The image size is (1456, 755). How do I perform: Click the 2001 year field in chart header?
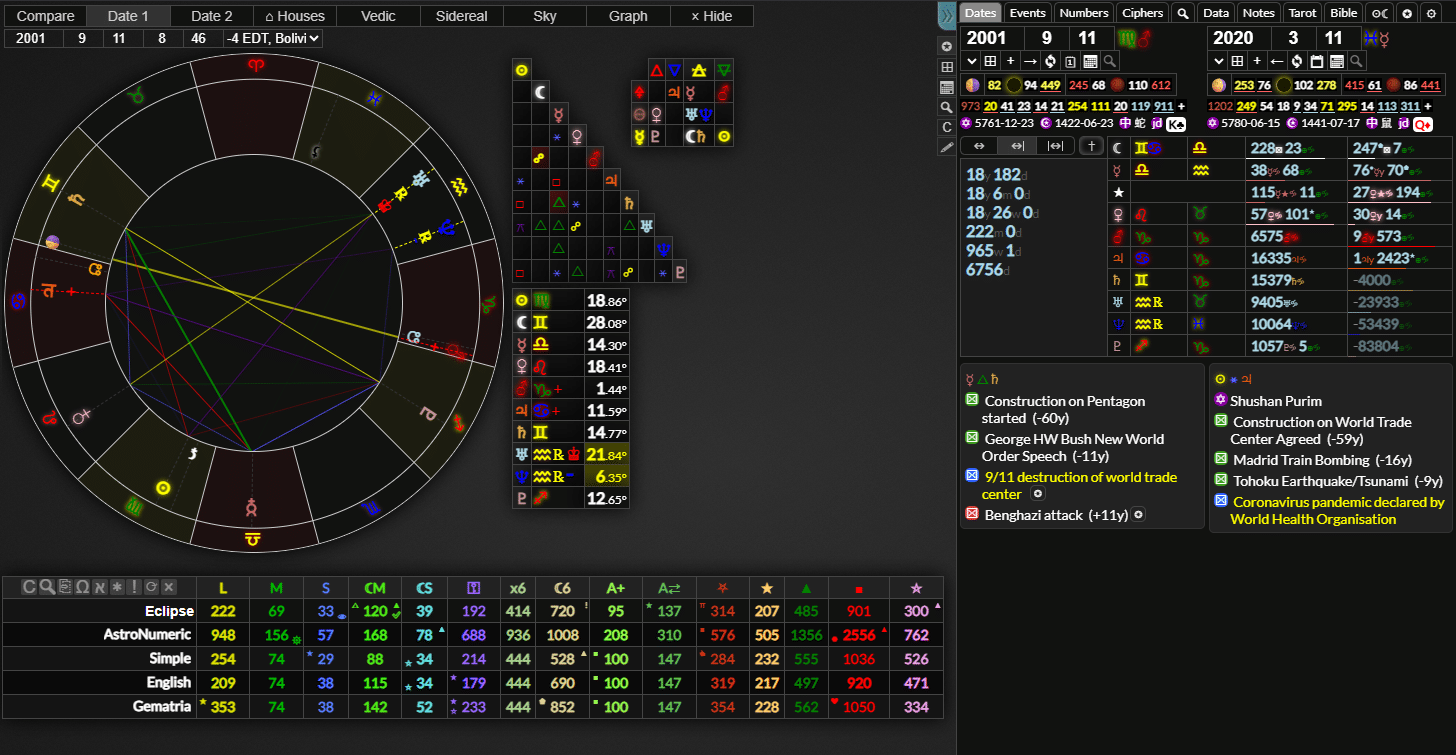pyautogui.click(x=34, y=38)
